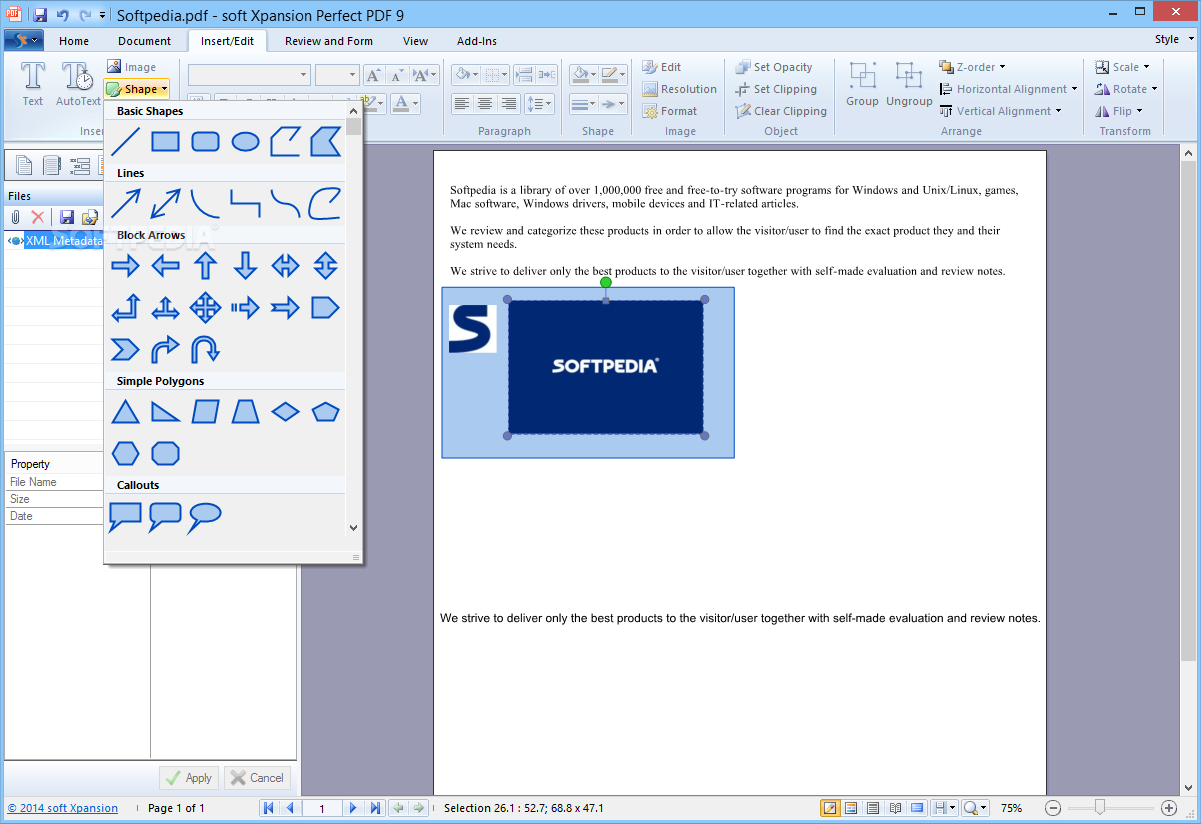Click the AutoText tool
The image size is (1201, 824).
coord(78,84)
